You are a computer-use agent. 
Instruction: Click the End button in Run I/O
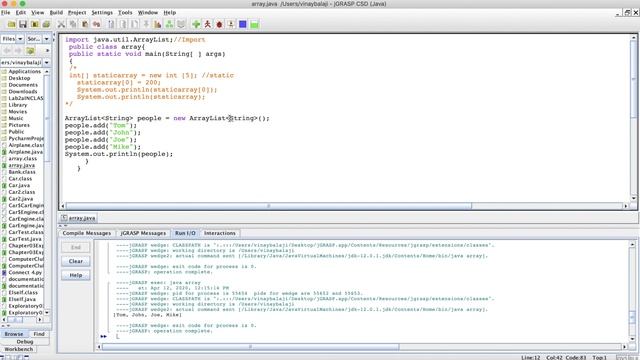(76, 247)
